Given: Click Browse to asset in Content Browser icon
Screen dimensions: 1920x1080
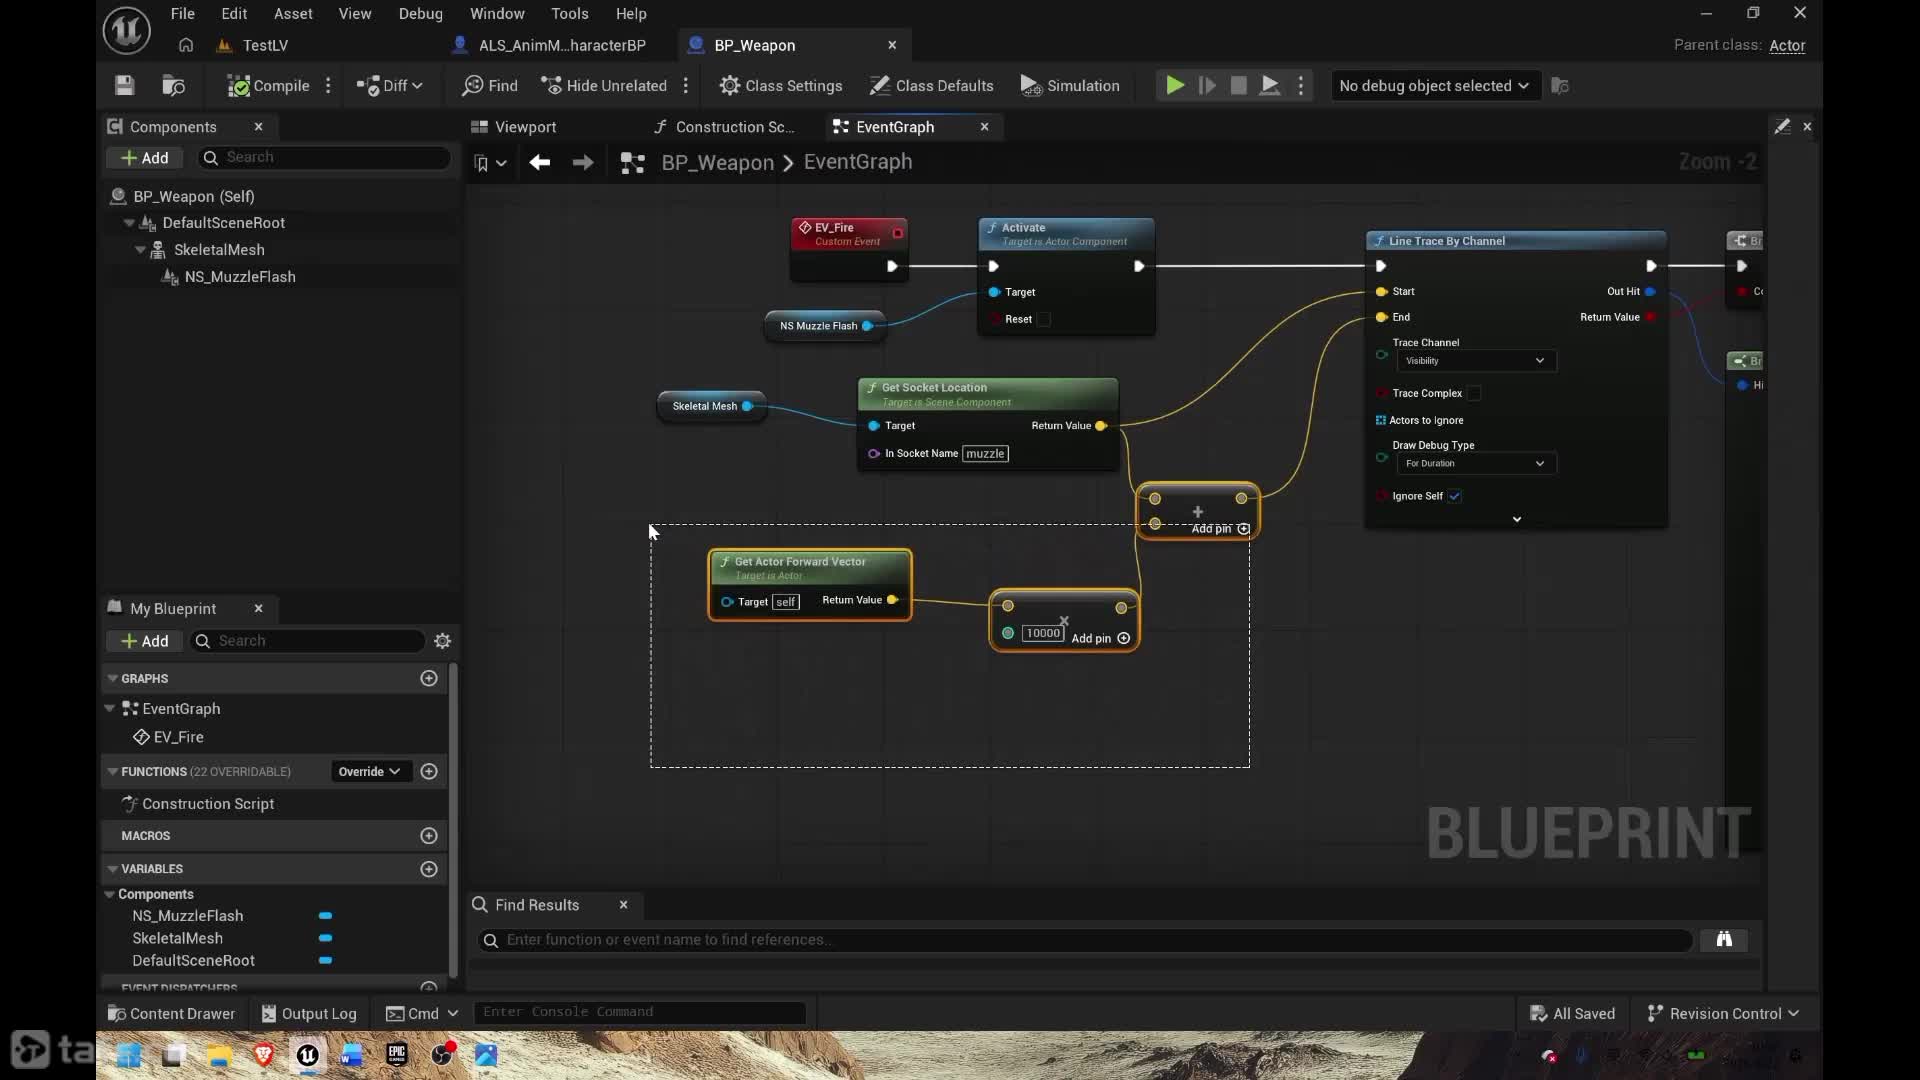Looking at the screenshot, I should (x=174, y=86).
